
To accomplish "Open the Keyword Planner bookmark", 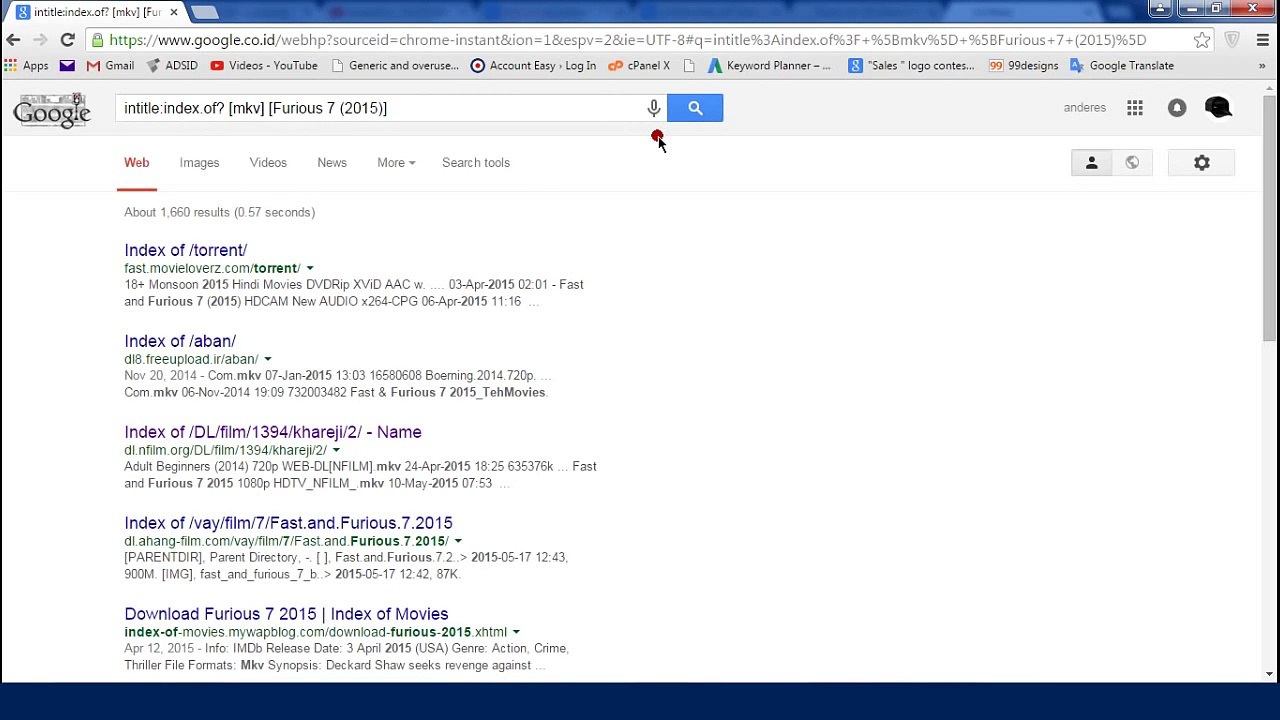I will coord(769,66).
